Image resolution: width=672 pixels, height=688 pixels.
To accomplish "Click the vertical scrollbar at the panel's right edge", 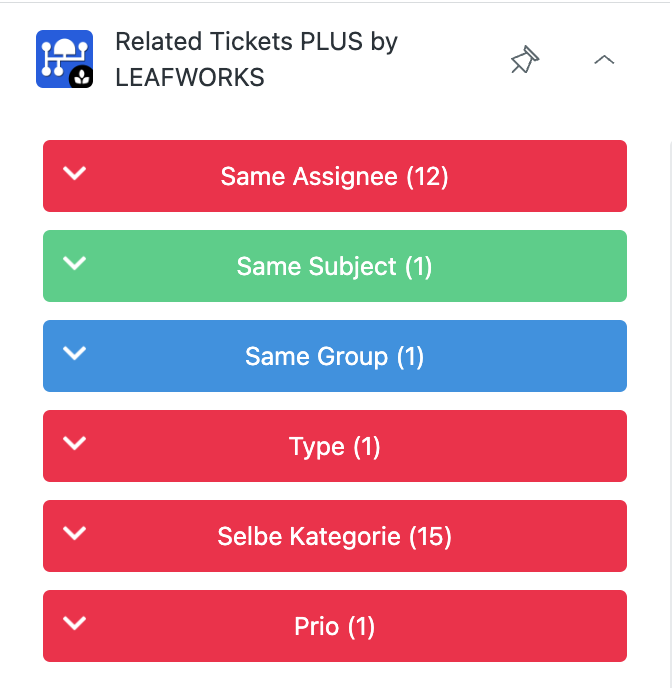I will (x=668, y=400).
